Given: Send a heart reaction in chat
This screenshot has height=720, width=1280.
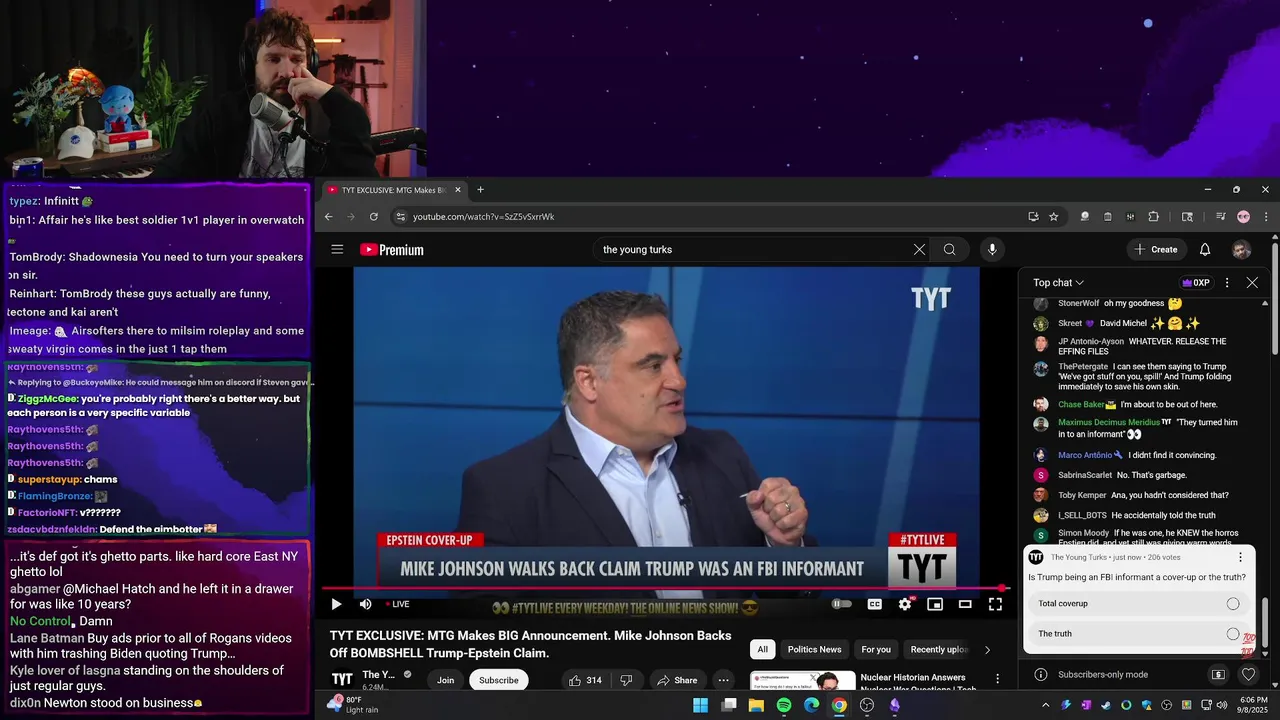Looking at the screenshot, I should coord(1248,674).
